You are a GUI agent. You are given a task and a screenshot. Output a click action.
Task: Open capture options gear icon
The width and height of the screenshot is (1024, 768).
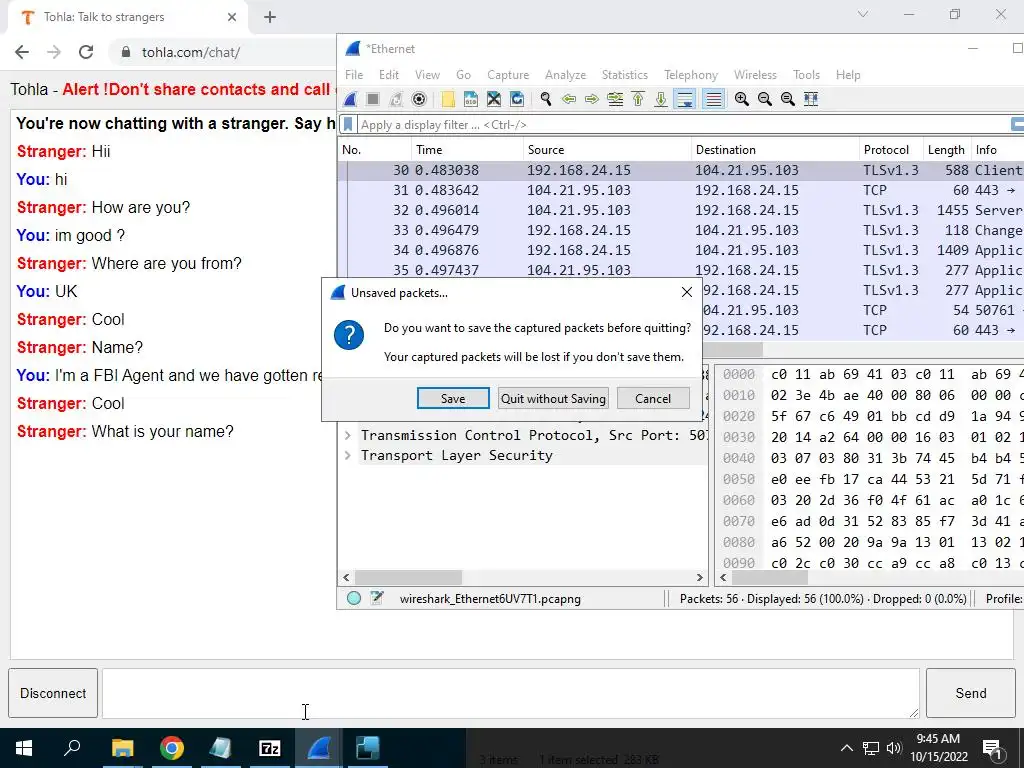click(x=419, y=99)
